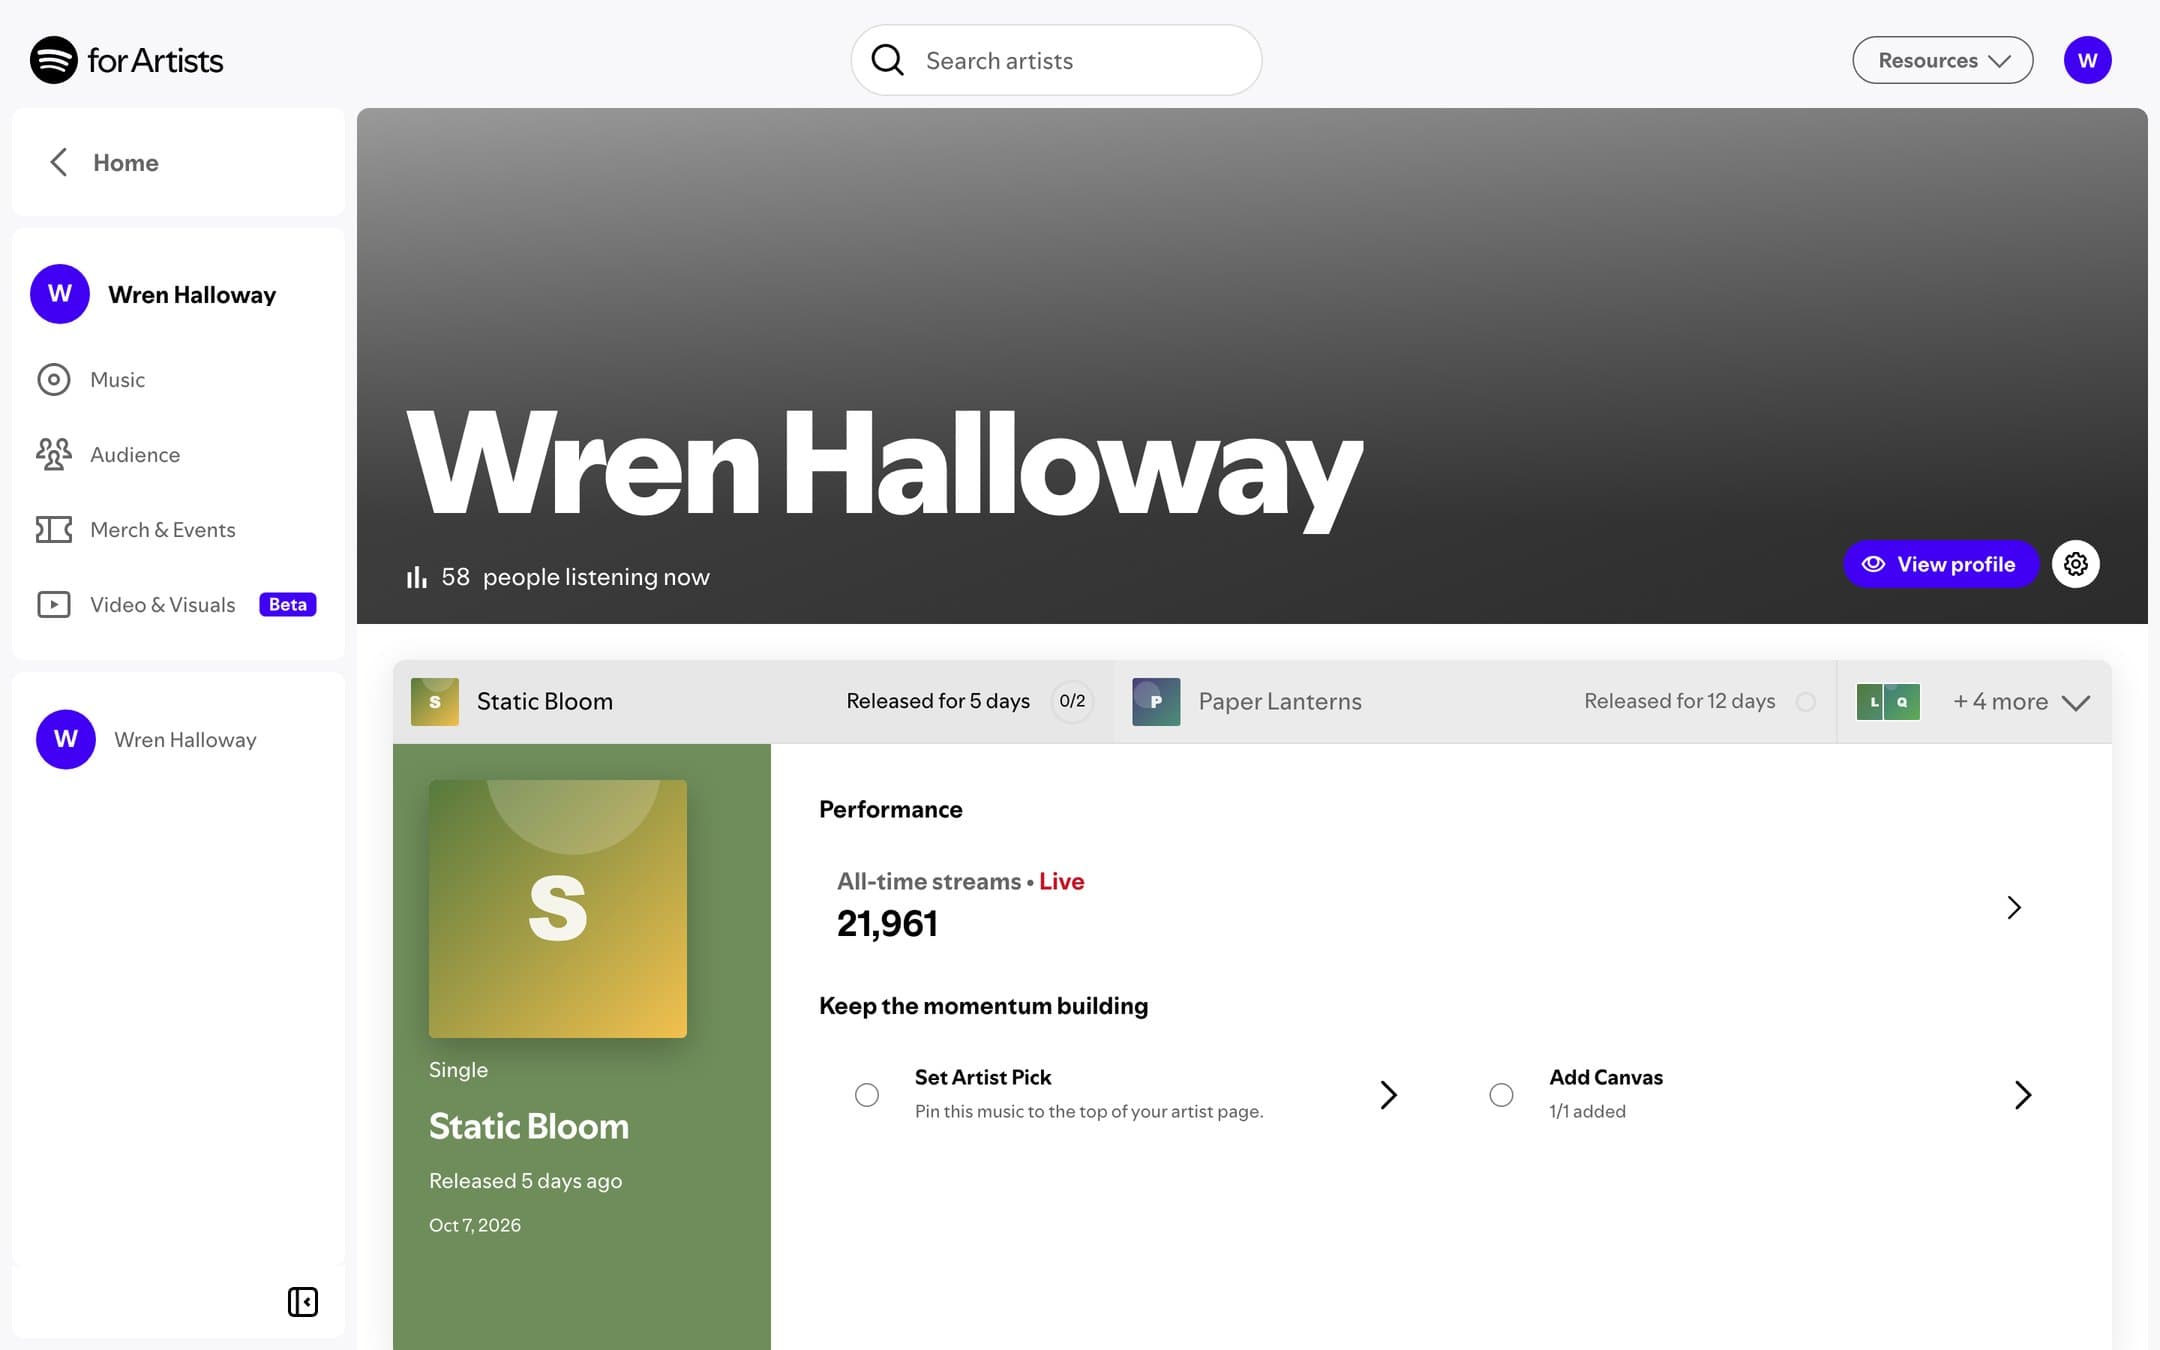This screenshot has height=1350, width=2160.
Task: Click the listening-now bars icon
Action: [x=416, y=577]
